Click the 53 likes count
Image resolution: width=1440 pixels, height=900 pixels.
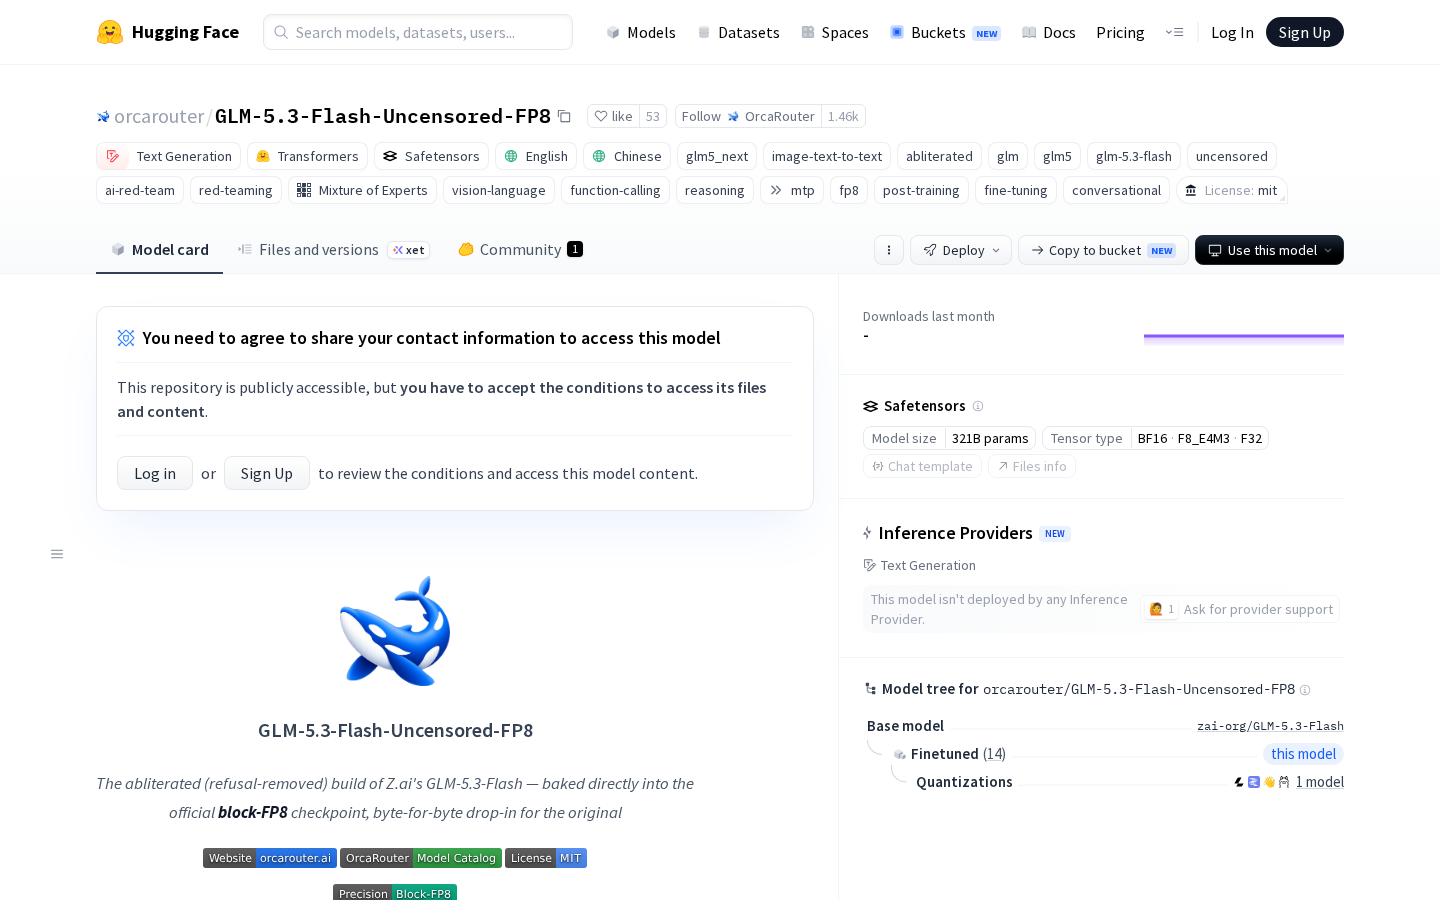[653, 116]
